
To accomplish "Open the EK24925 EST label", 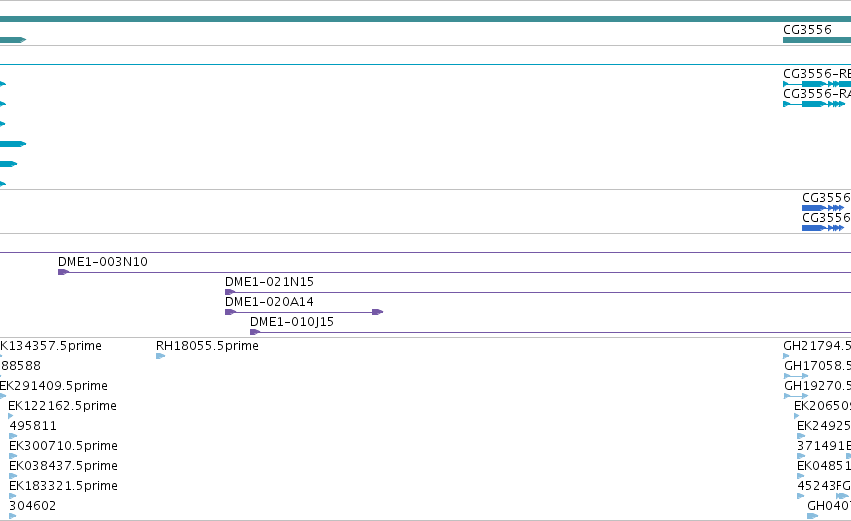I will (824, 426).
